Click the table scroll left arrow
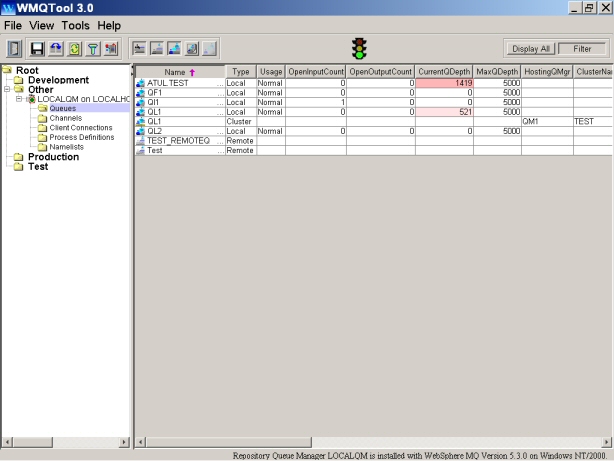 (141, 442)
